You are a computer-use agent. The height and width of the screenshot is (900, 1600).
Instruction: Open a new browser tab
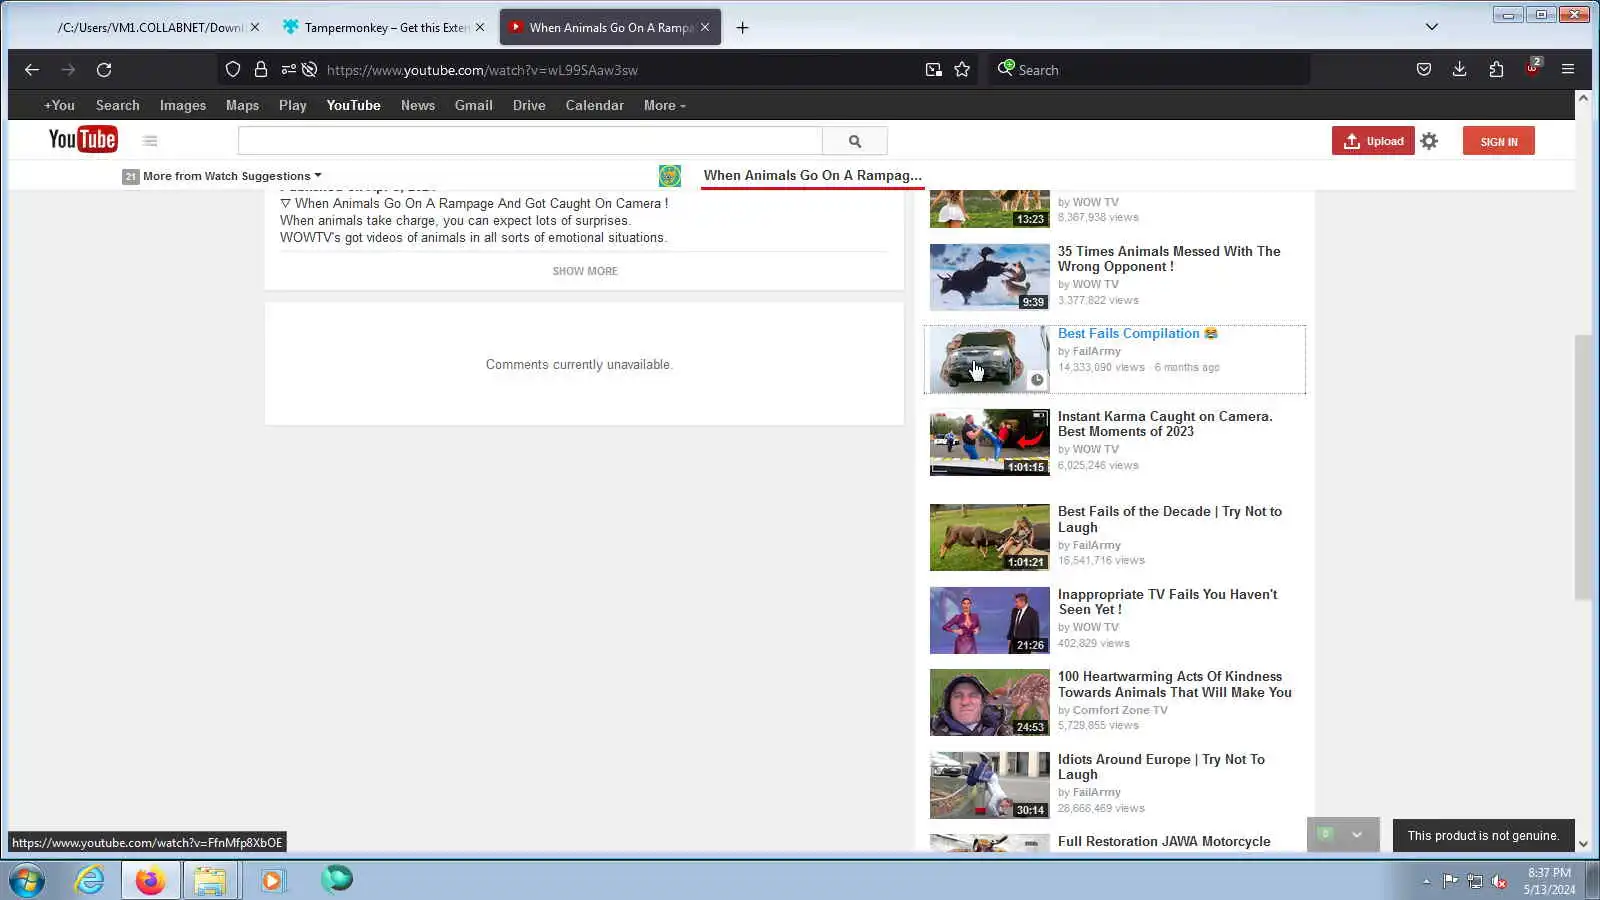(x=742, y=28)
